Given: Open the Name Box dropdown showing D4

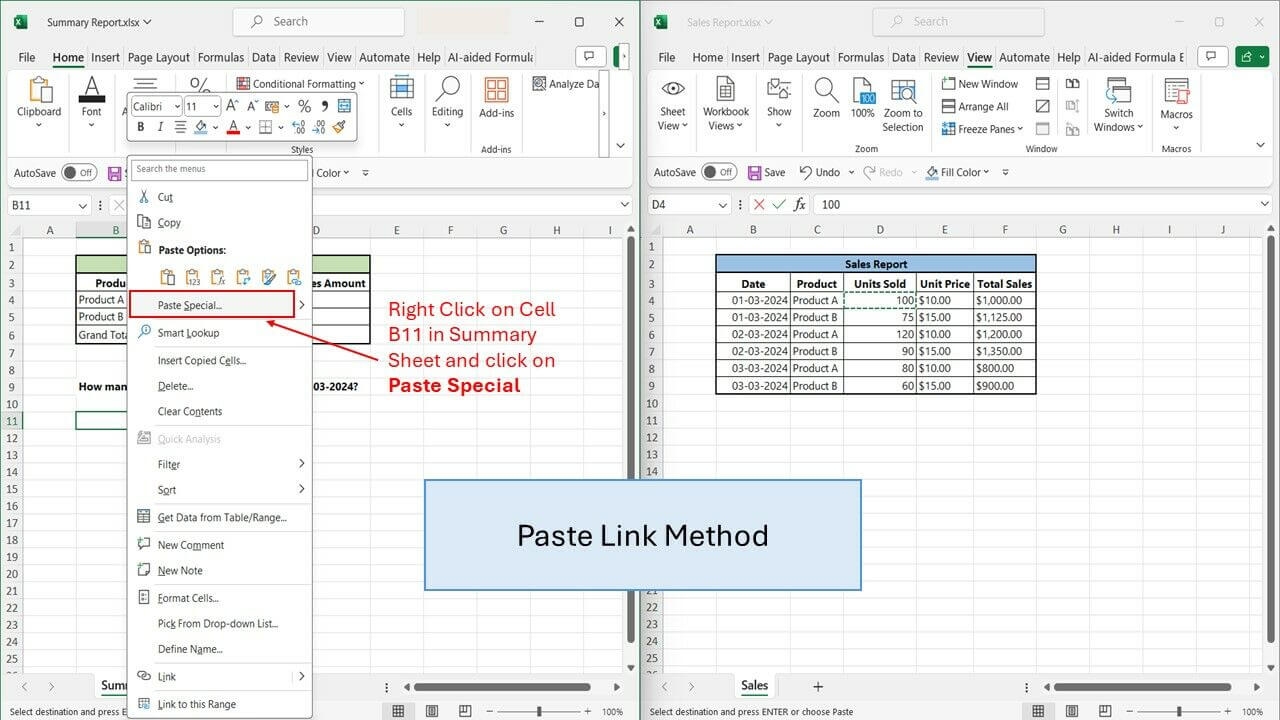Looking at the screenshot, I should pos(723,204).
